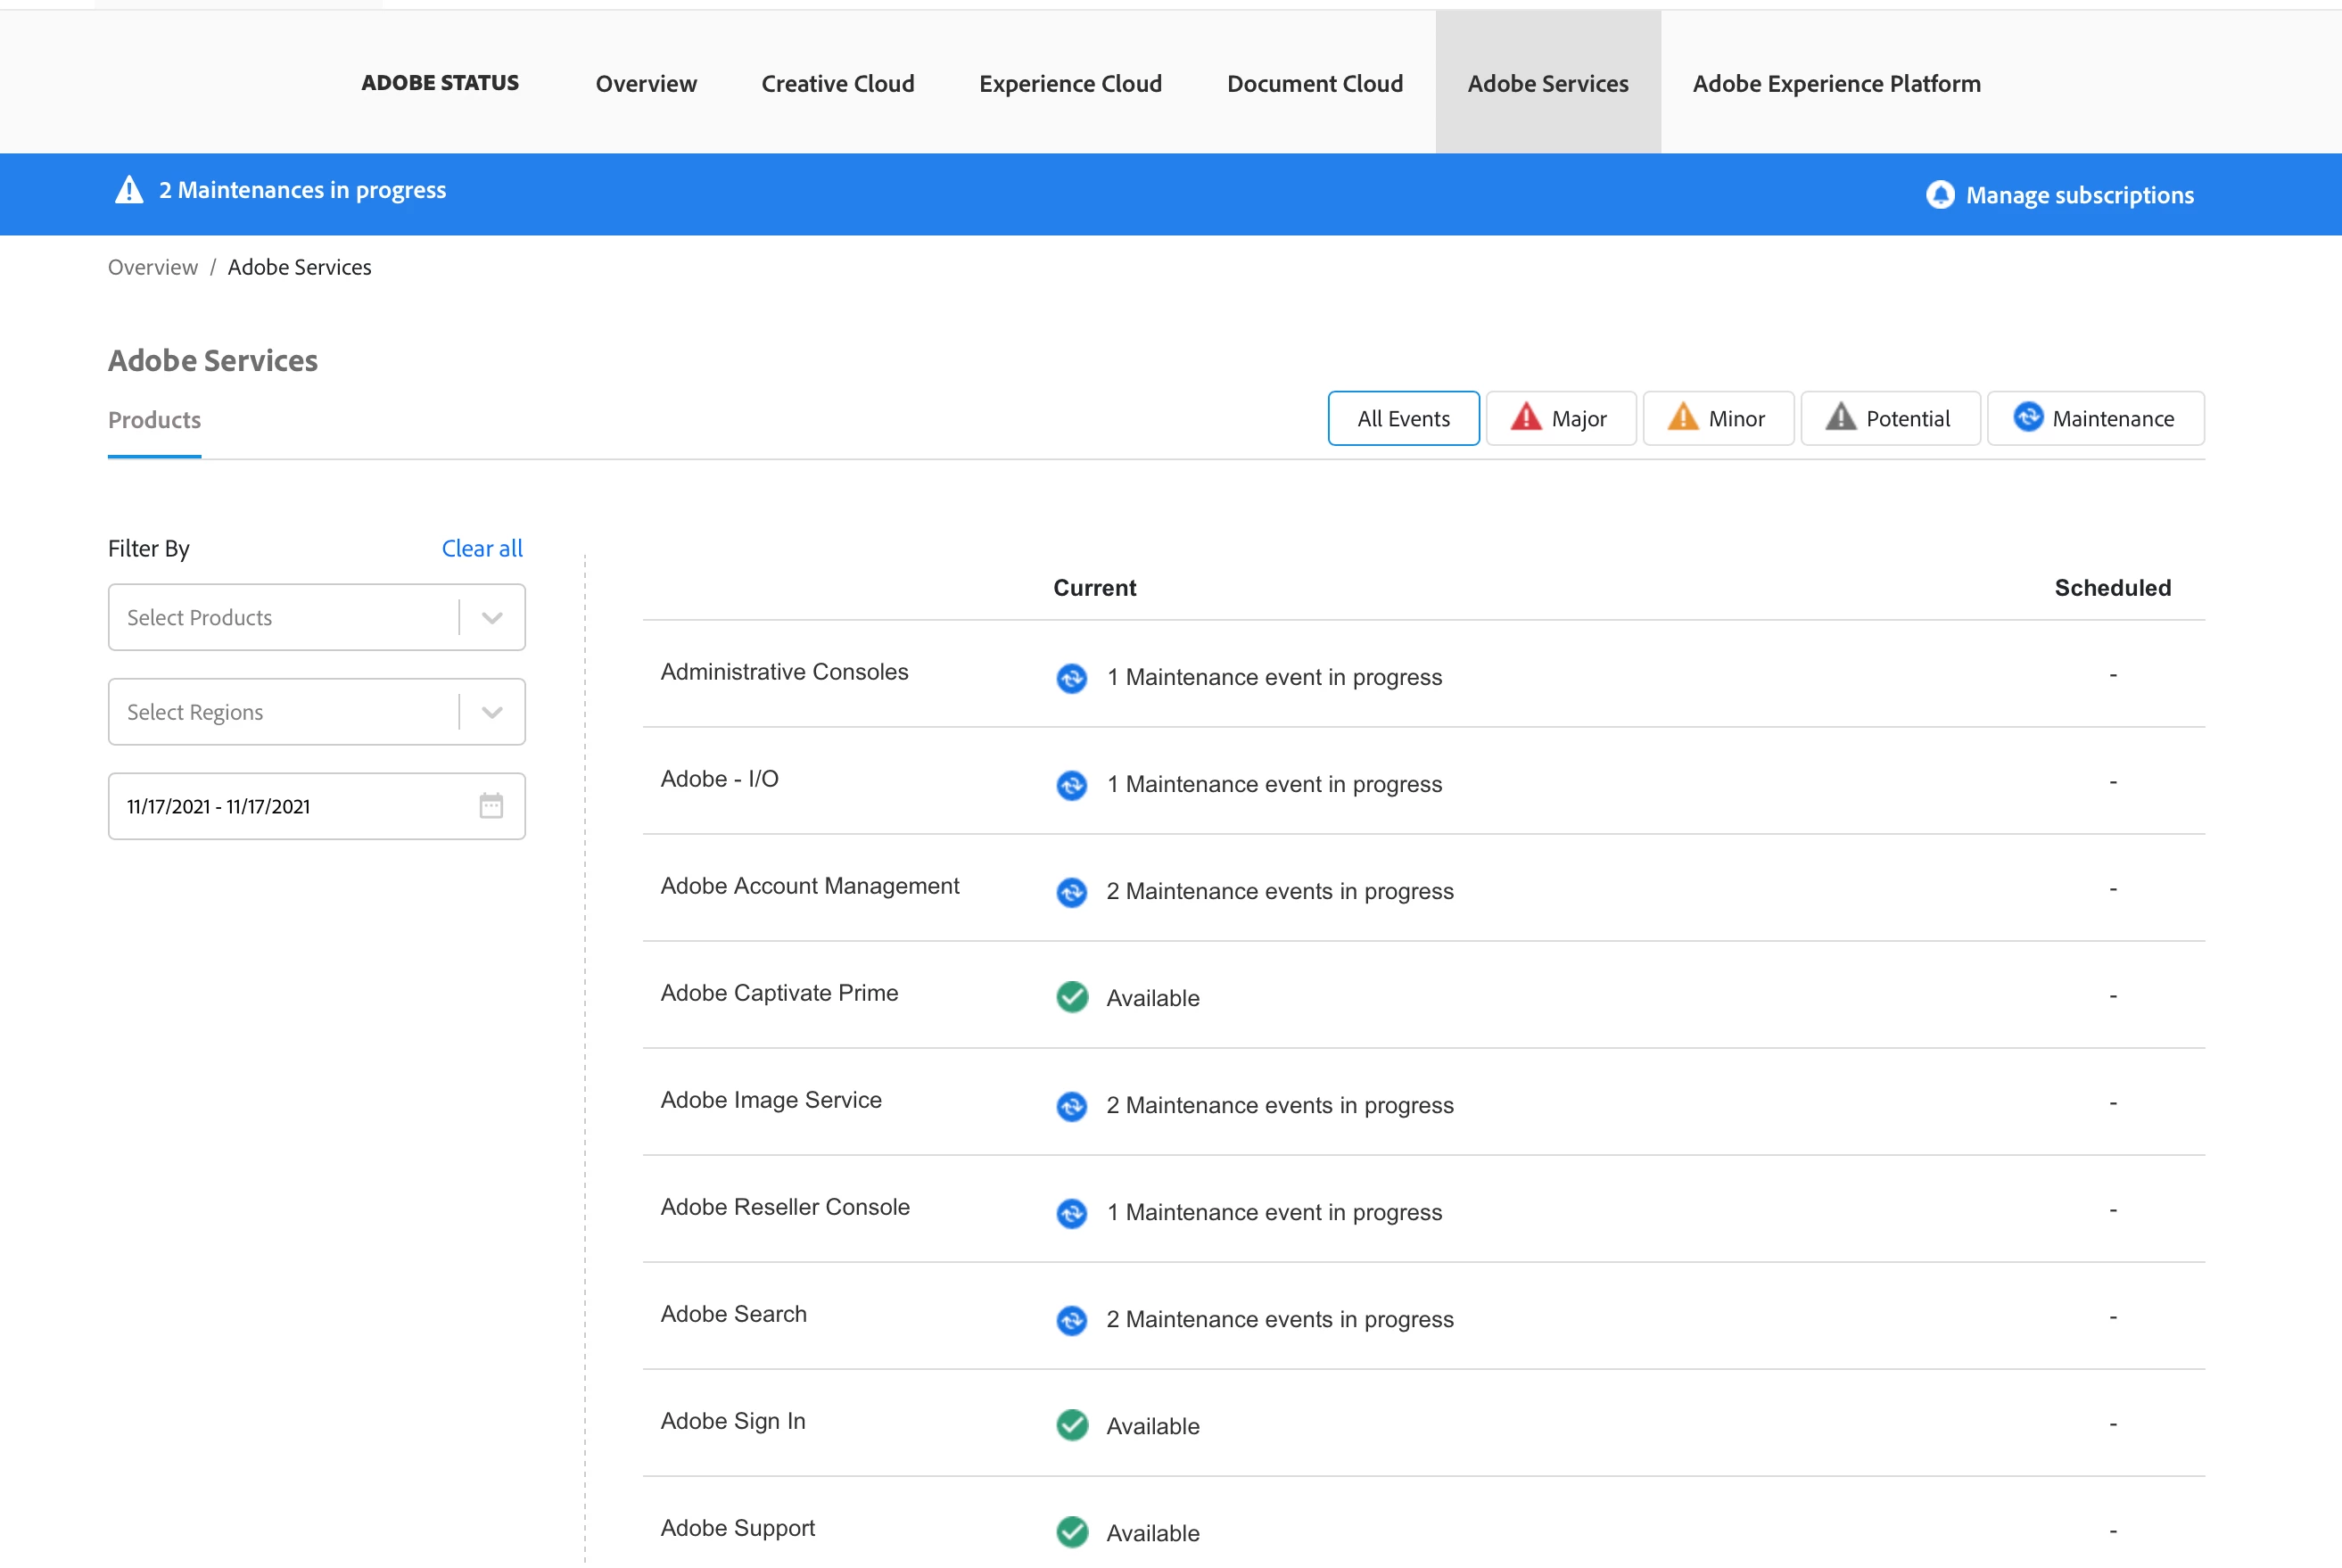2342x1568 pixels.
Task: Click green checkmark icon for Adobe Sign In
Action: click(x=1071, y=1425)
